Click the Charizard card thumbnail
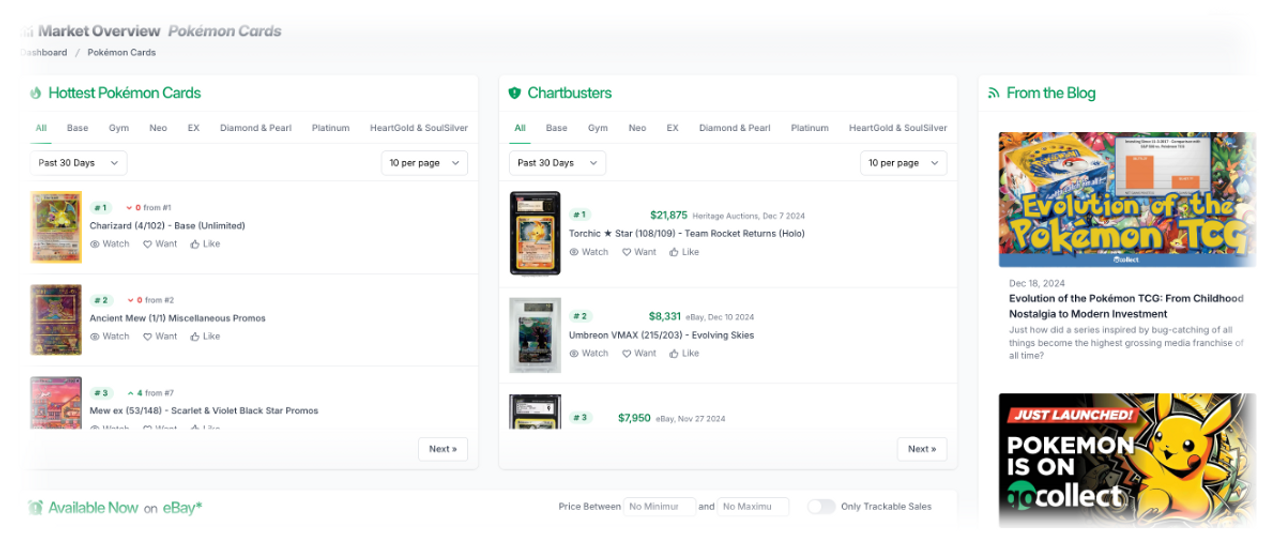Screen dimensions: 1280x539 pos(56,227)
